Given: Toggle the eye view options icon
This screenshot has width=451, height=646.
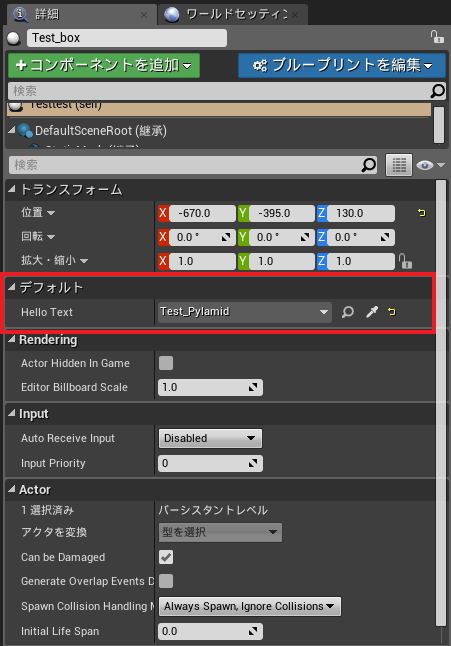Looking at the screenshot, I should [x=425, y=165].
